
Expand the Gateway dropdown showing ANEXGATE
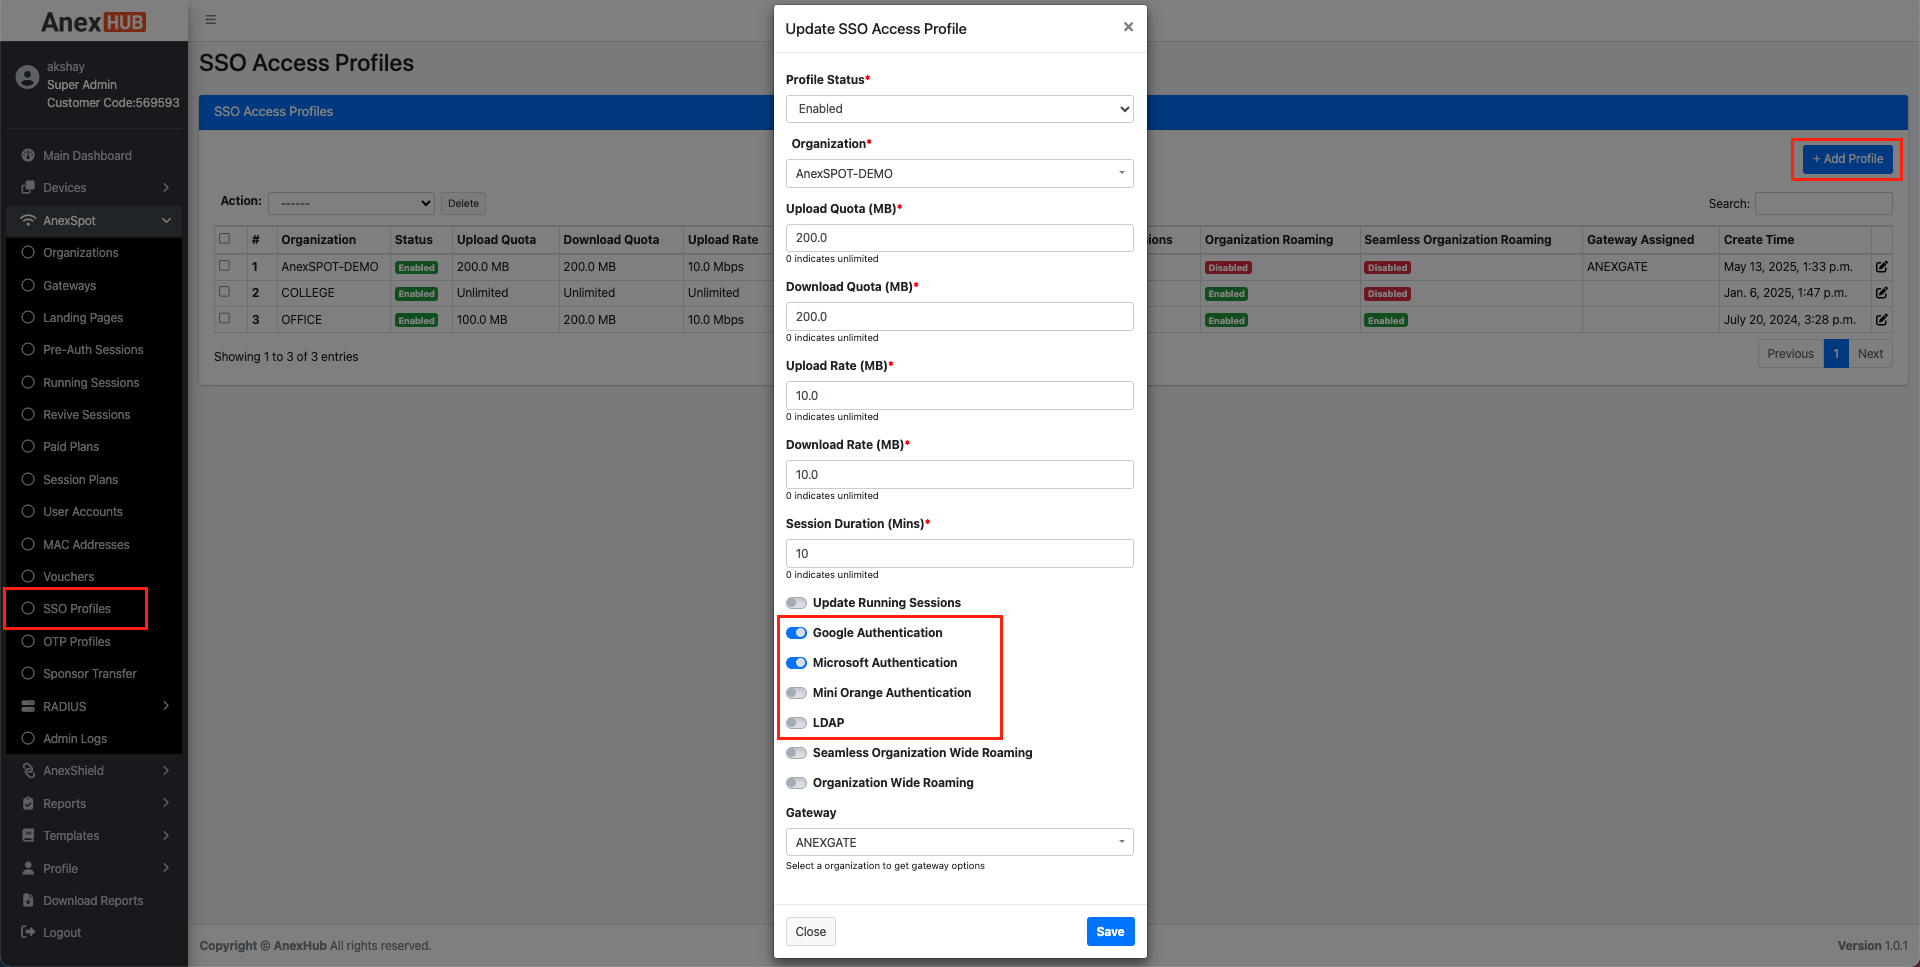point(958,841)
